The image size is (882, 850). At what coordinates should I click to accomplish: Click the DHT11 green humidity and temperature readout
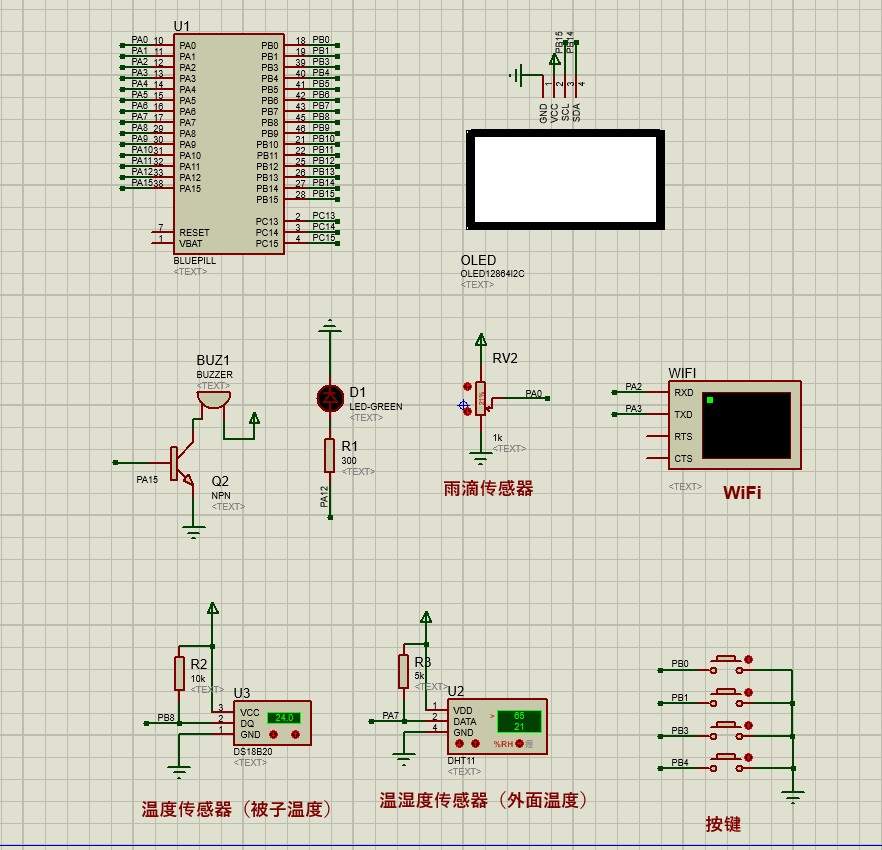click(x=519, y=721)
